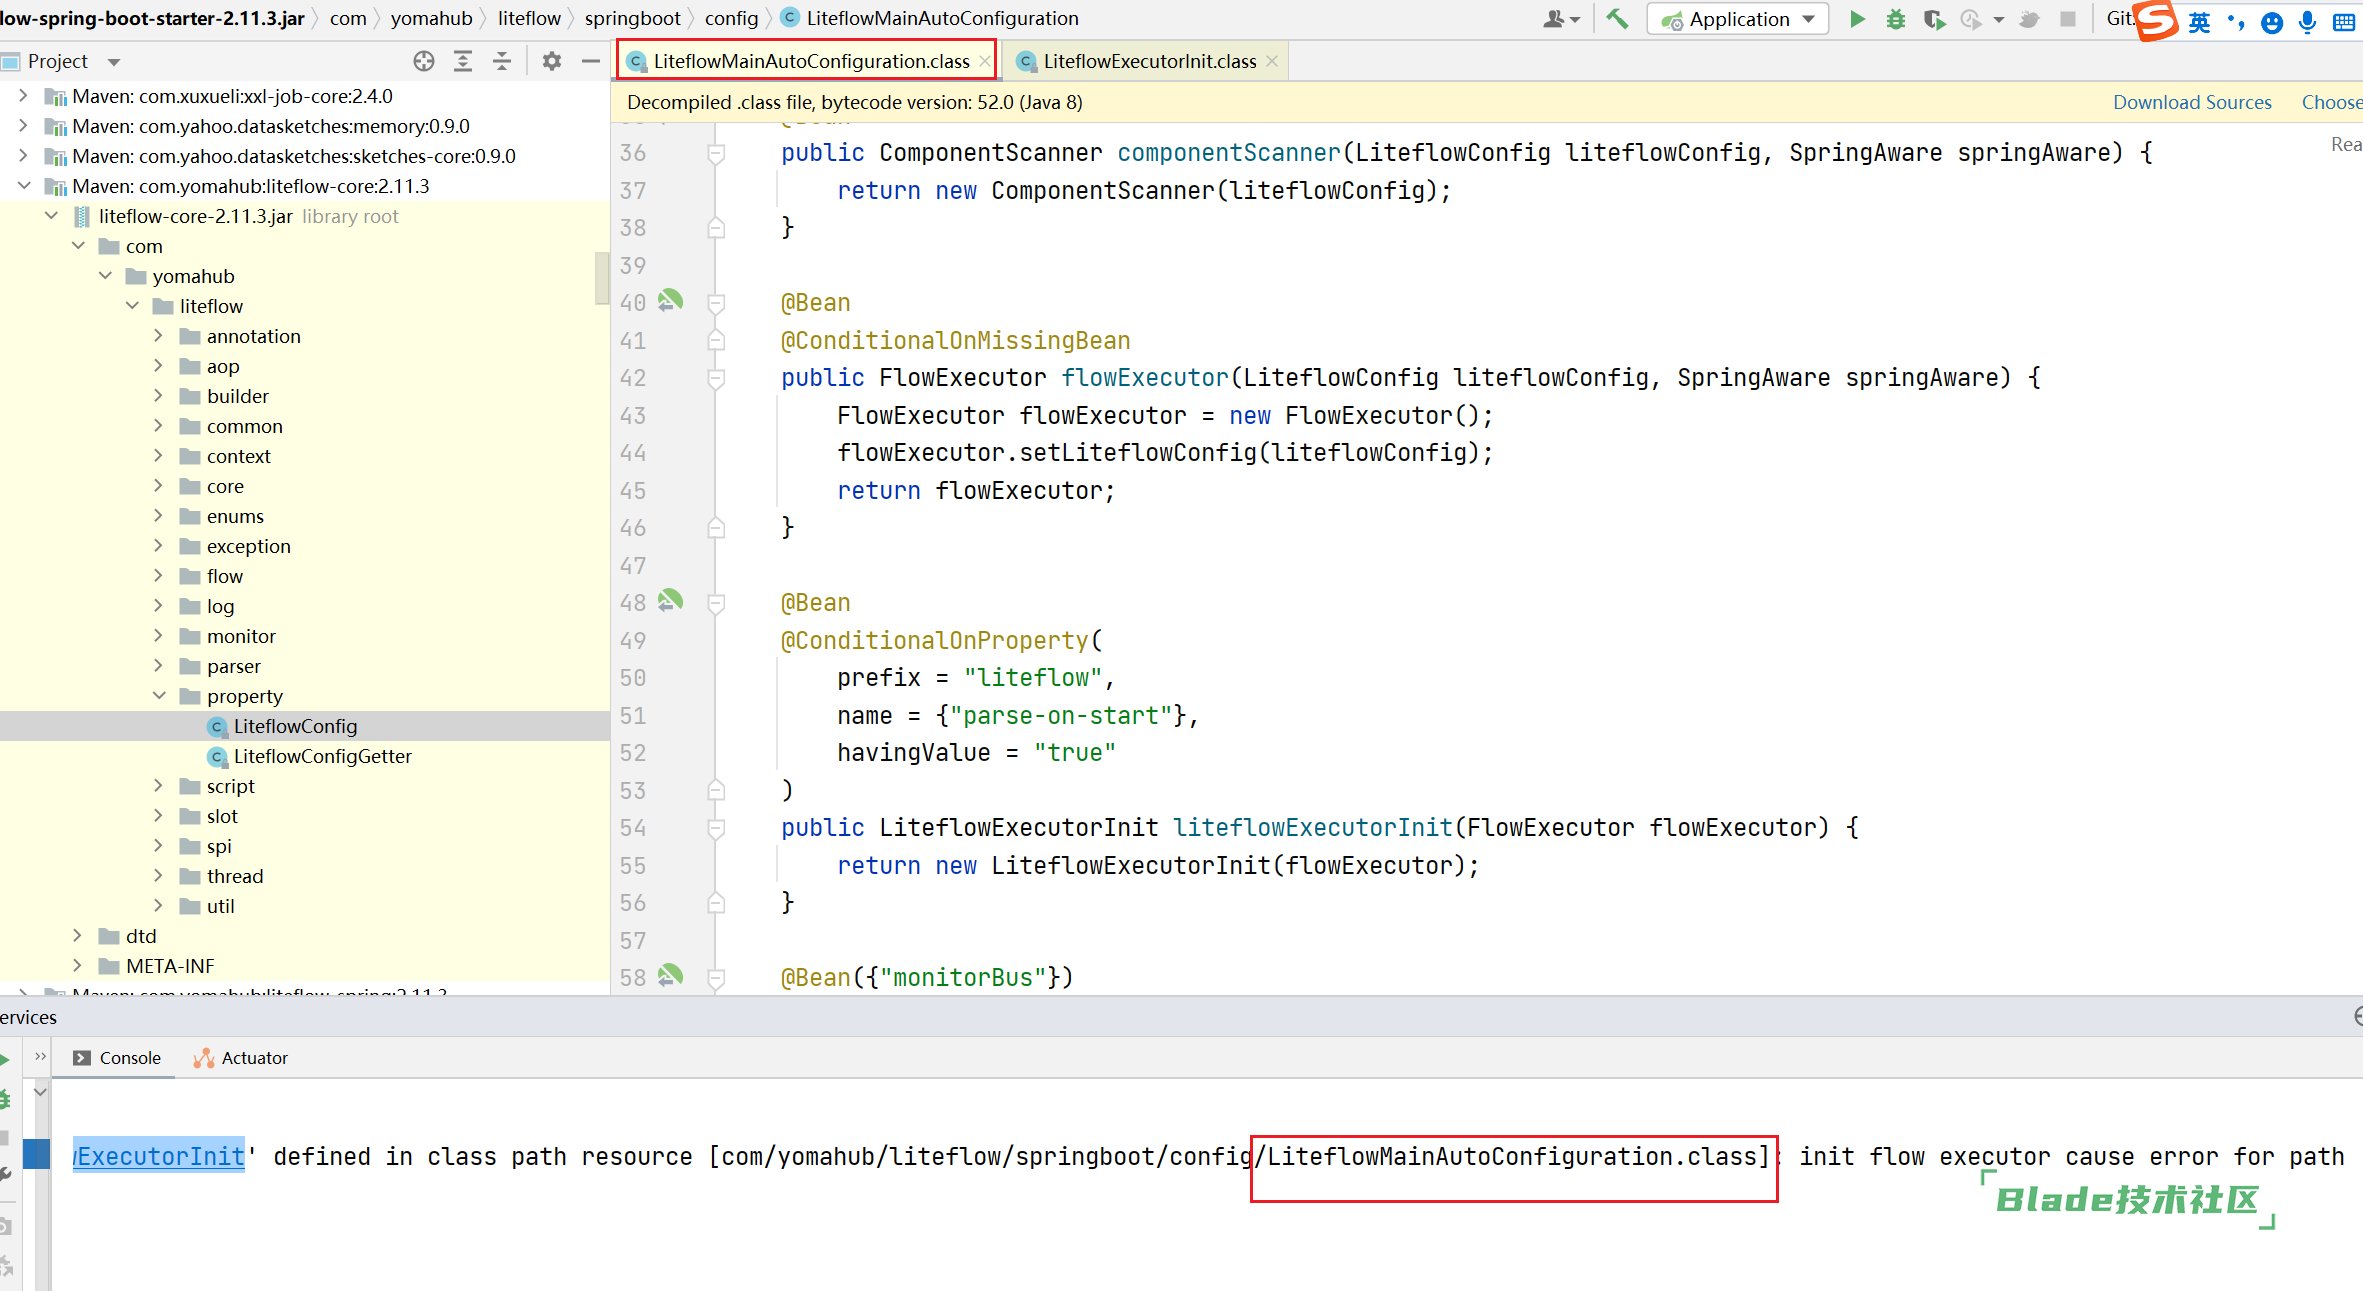Click Spring bean gutter icon on line 48
Screen dimensions: 2363x1291
(670, 600)
